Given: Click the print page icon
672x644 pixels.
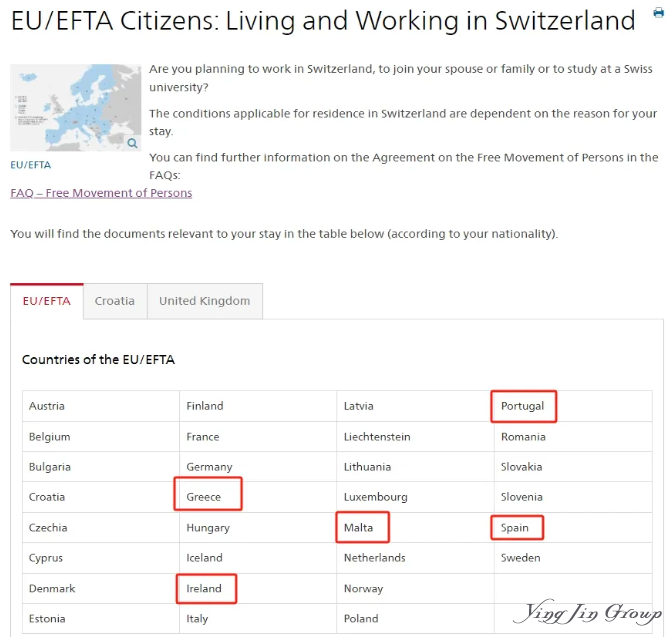Looking at the screenshot, I should coord(658,12).
